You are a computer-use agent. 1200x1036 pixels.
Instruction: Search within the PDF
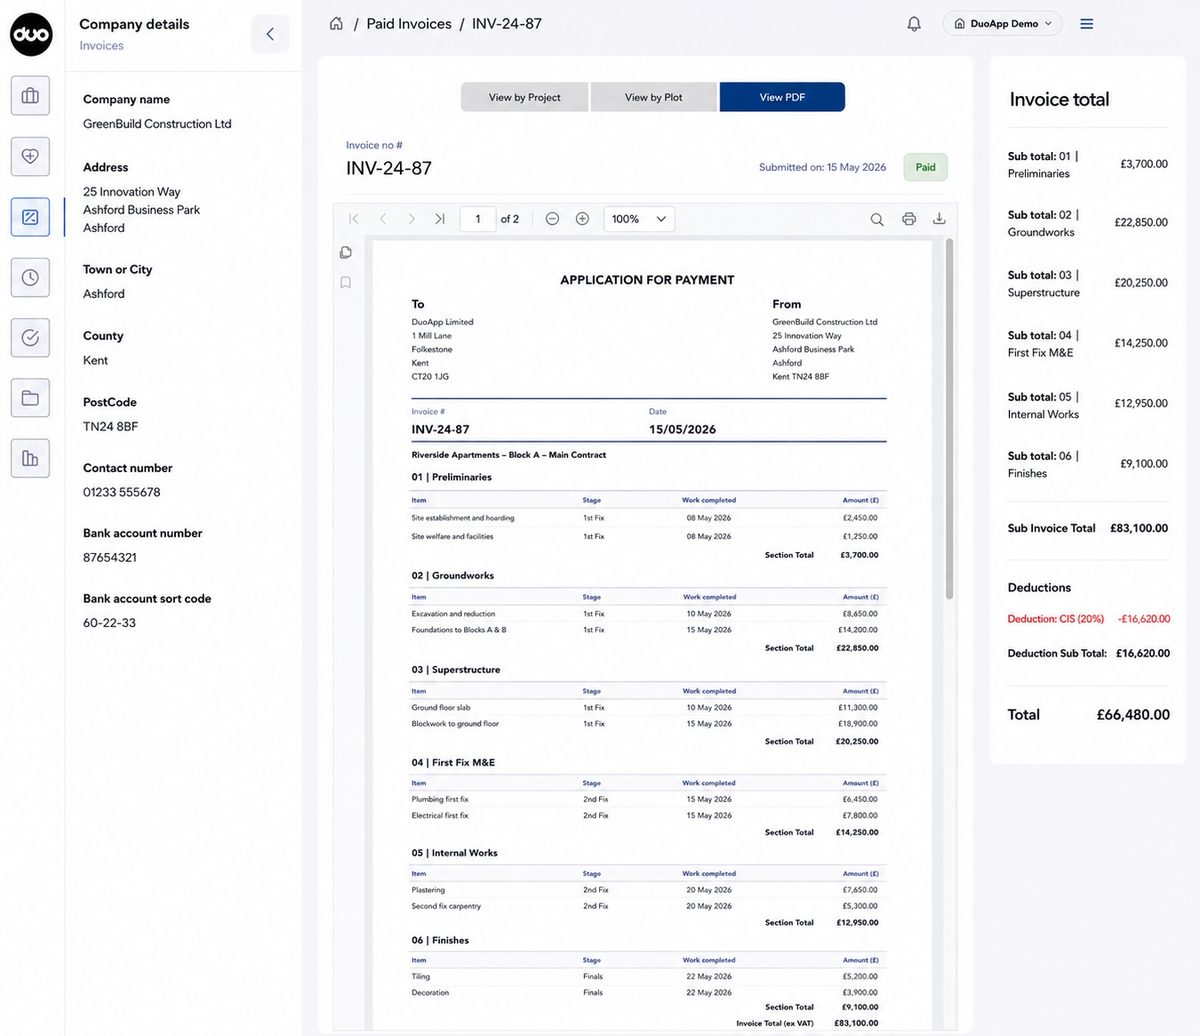(x=877, y=219)
